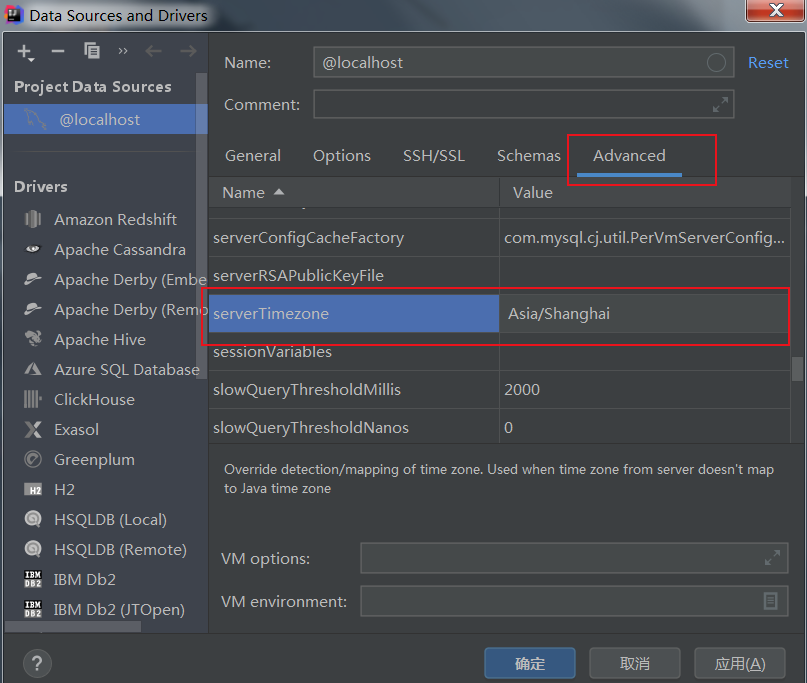
Task: Select slowQueryThresholdNanos property
Action: 354,427
